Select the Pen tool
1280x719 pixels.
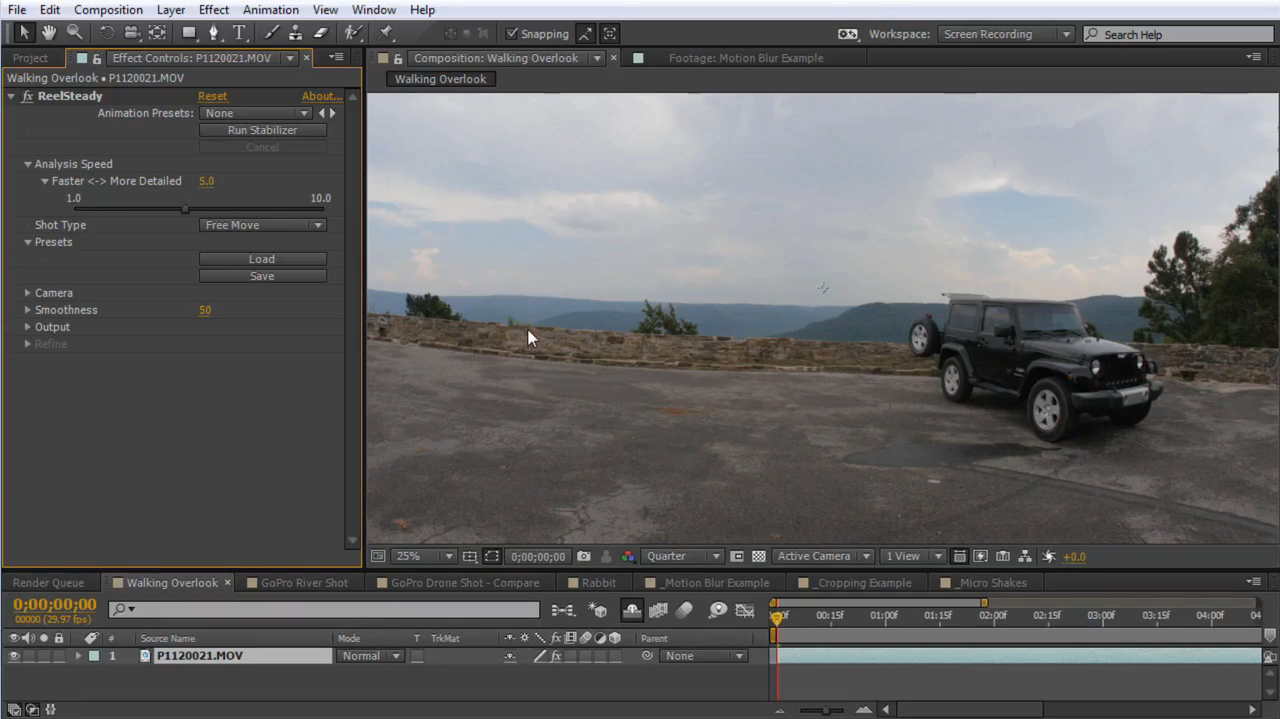(213, 33)
